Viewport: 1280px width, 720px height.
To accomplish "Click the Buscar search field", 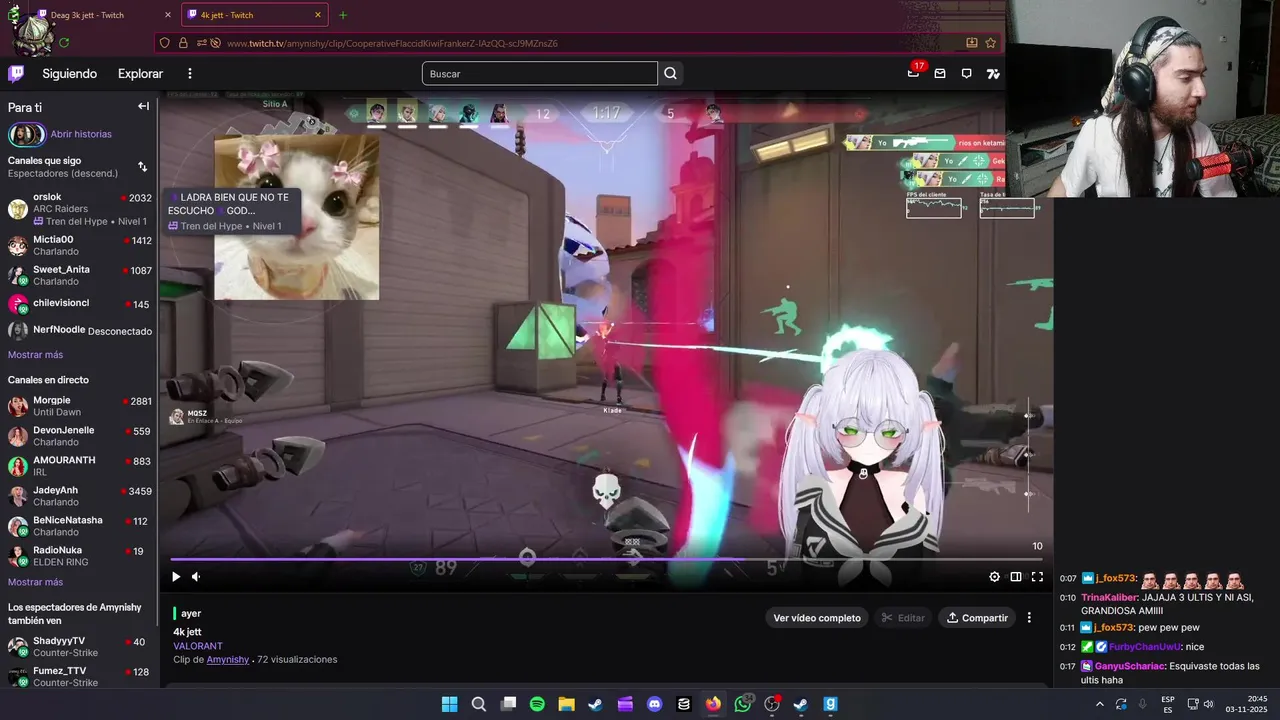I will pos(540,73).
